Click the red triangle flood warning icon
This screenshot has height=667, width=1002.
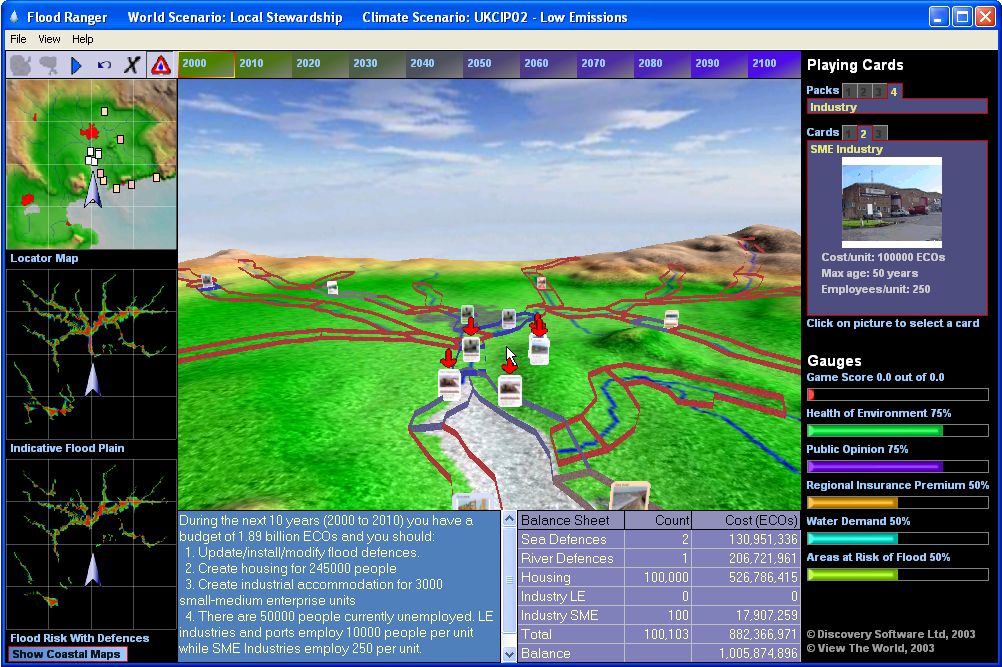[160, 65]
